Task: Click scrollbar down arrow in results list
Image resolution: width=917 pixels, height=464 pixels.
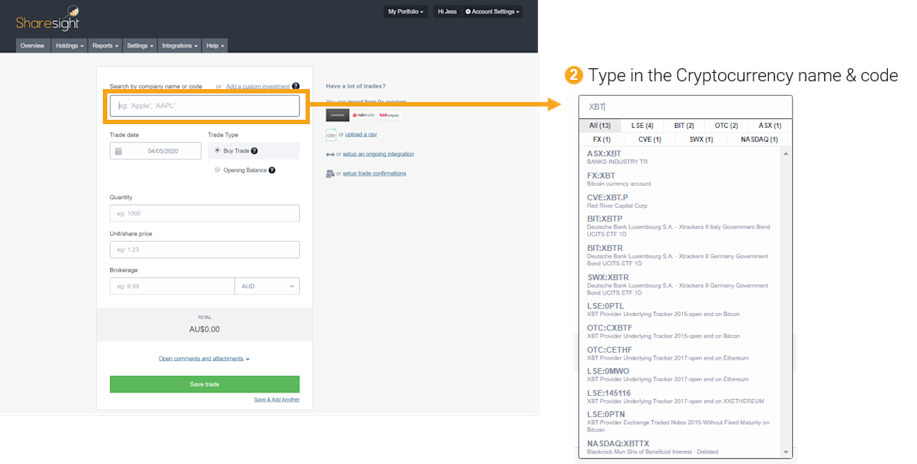Action: [x=786, y=452]
